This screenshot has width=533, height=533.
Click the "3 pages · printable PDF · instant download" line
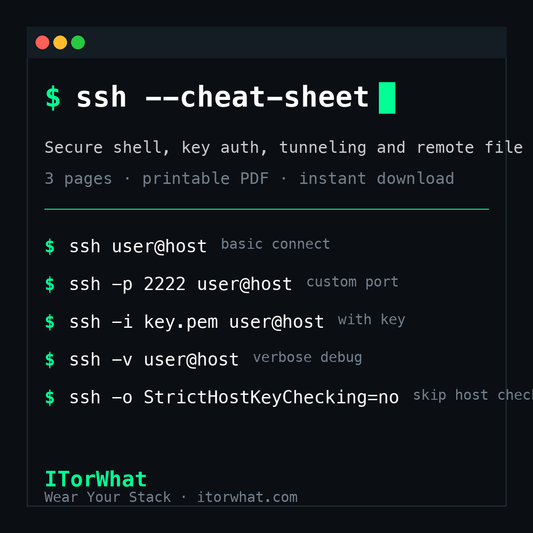click(249, 178)
